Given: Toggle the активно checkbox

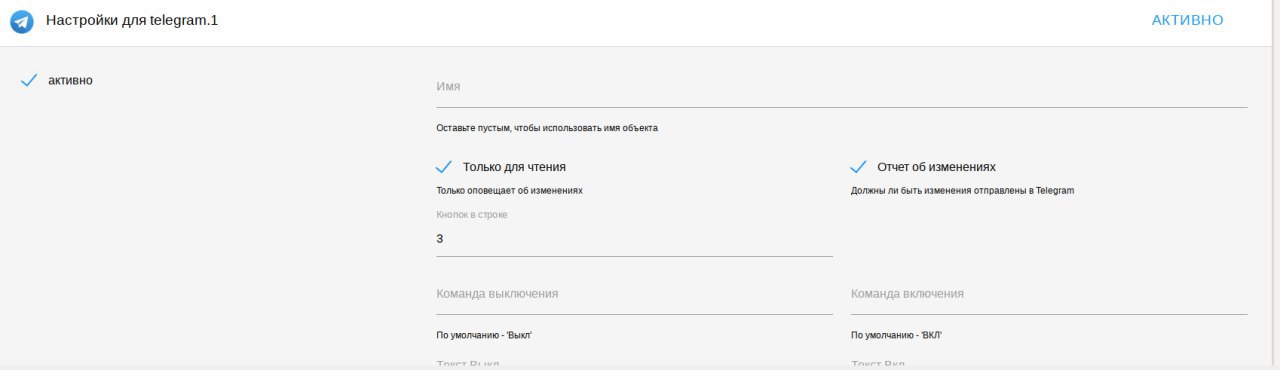Looking at the screenshot, I should pyautogui.click(x=29, y=80).
